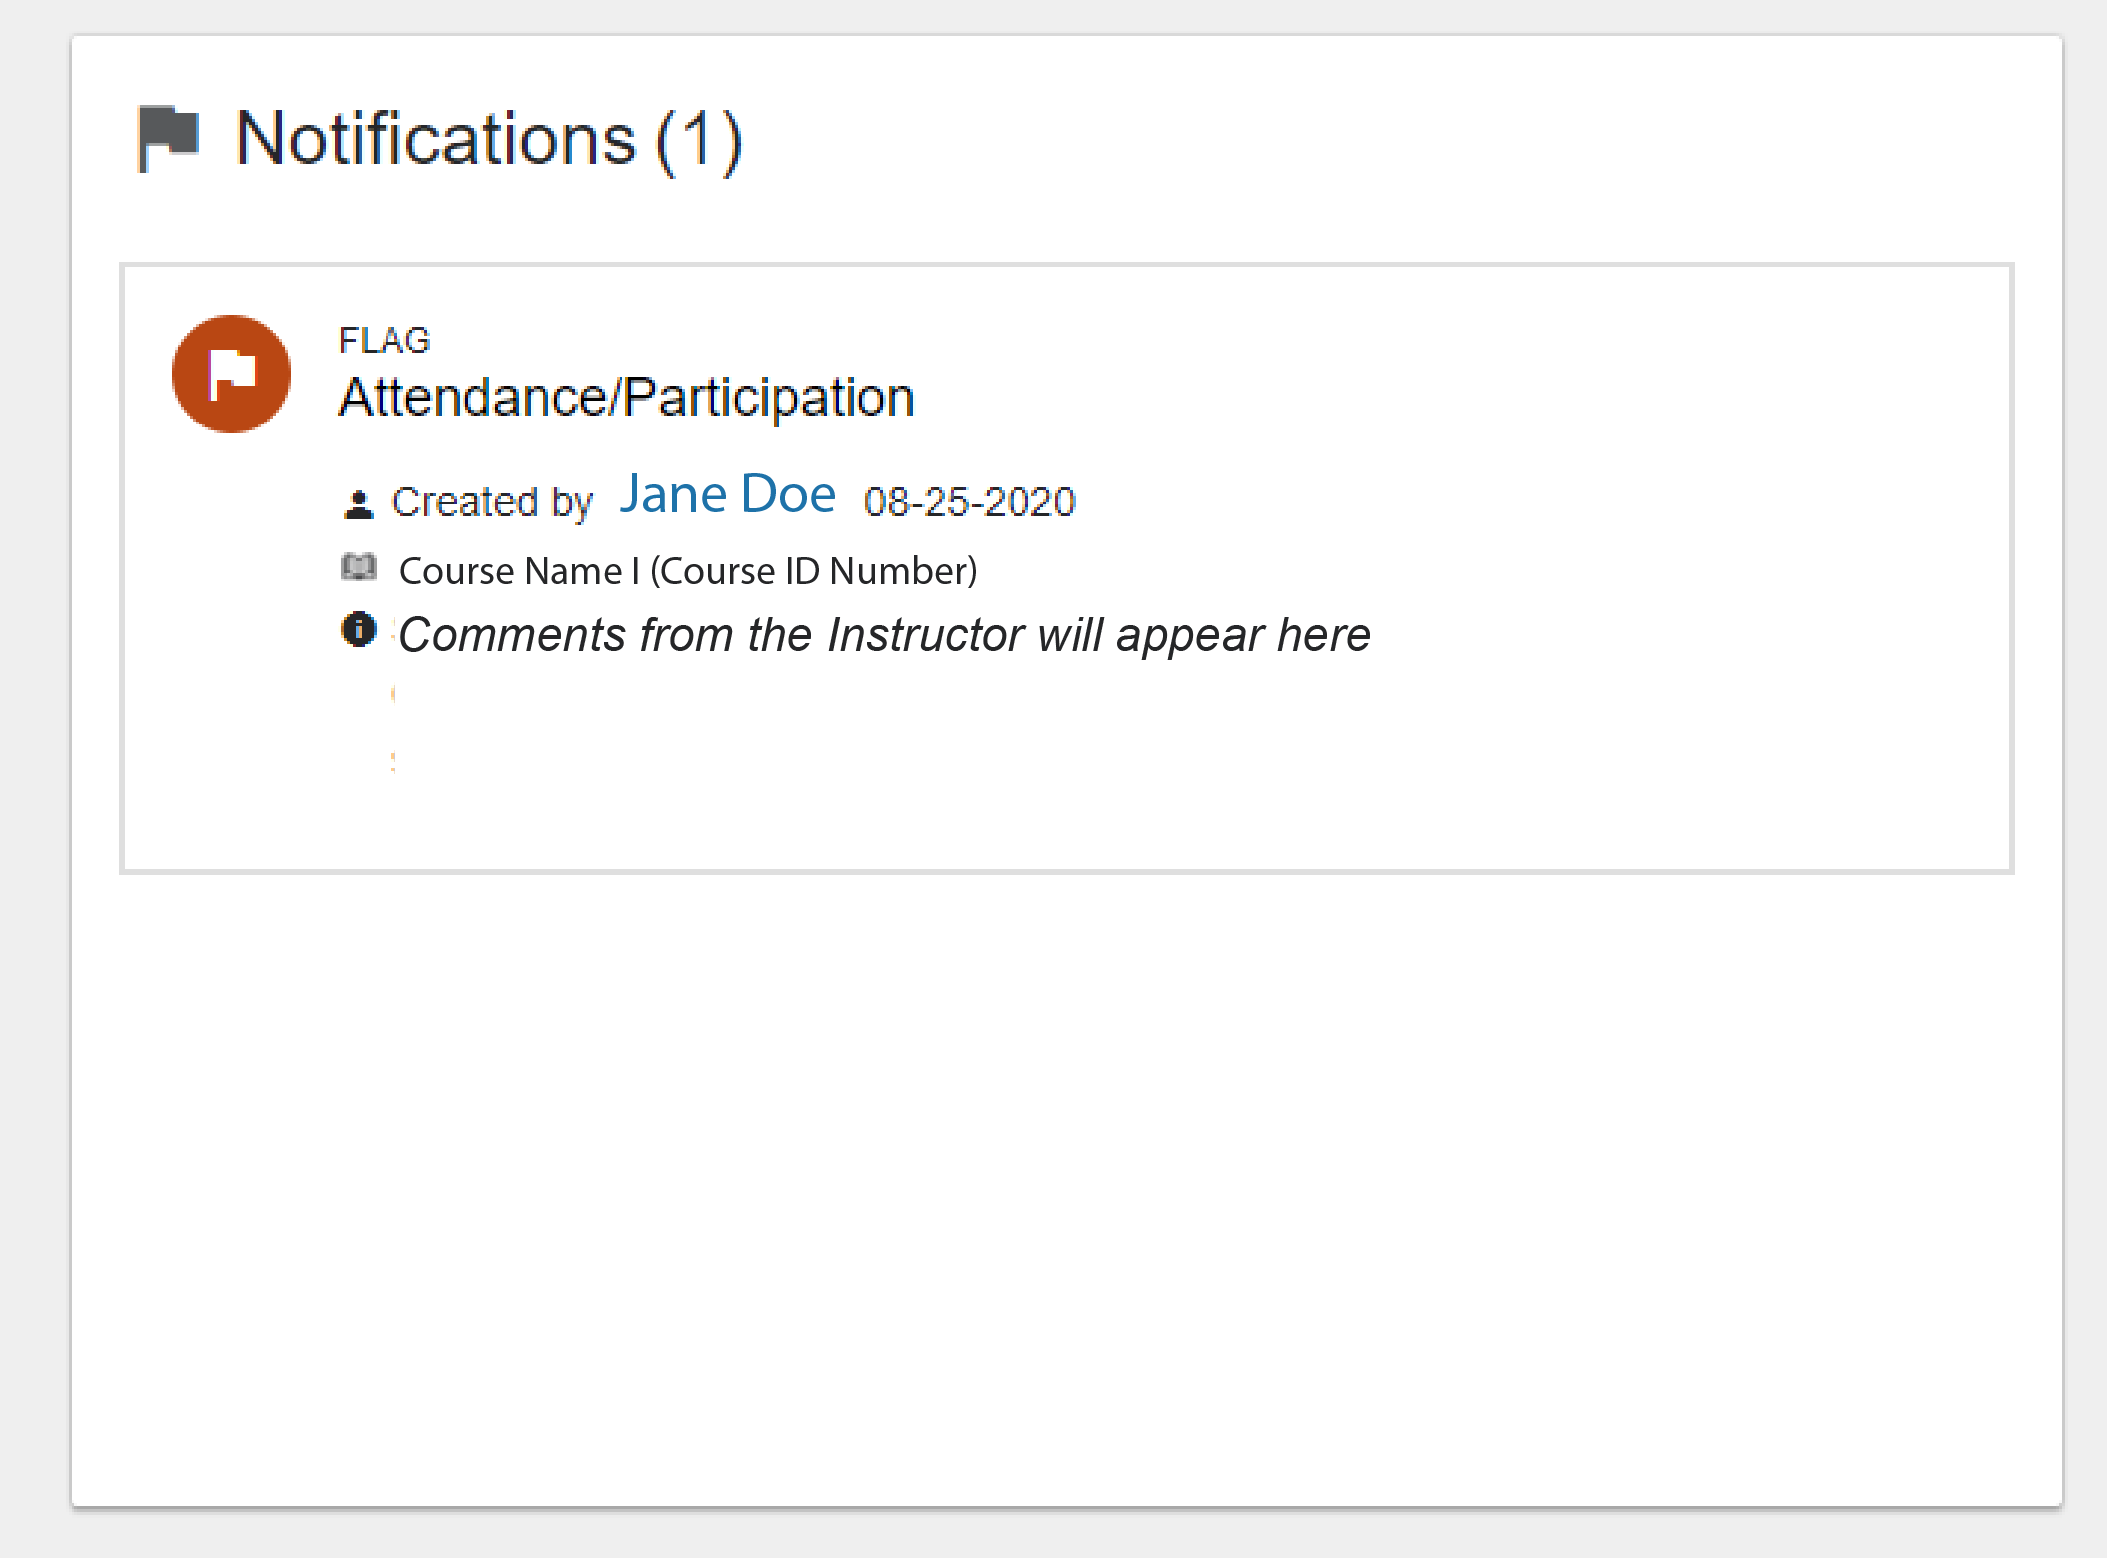2107x1558 pixels.
Task: Click the info icon beside instructor comments
Action: [x=358, y=630]
